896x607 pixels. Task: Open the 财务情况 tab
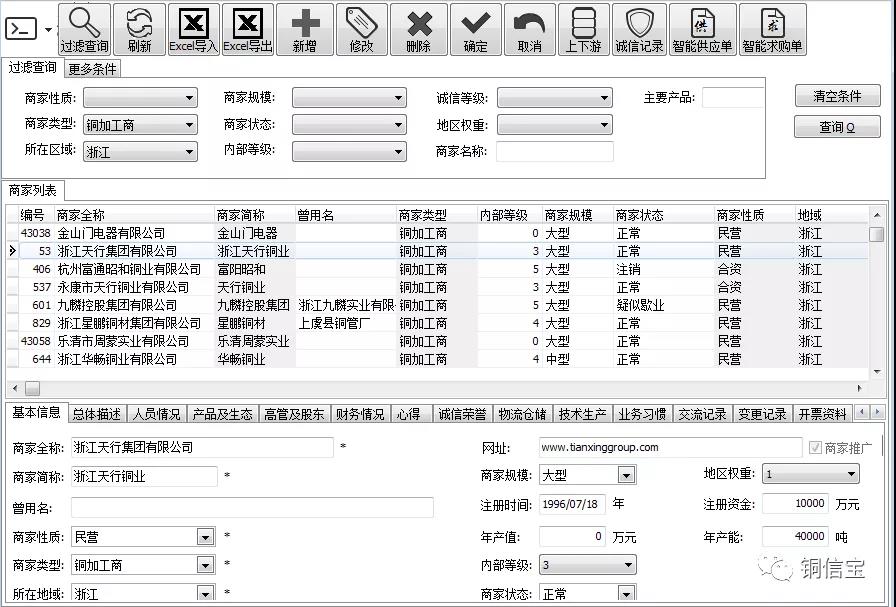(360, 414)
